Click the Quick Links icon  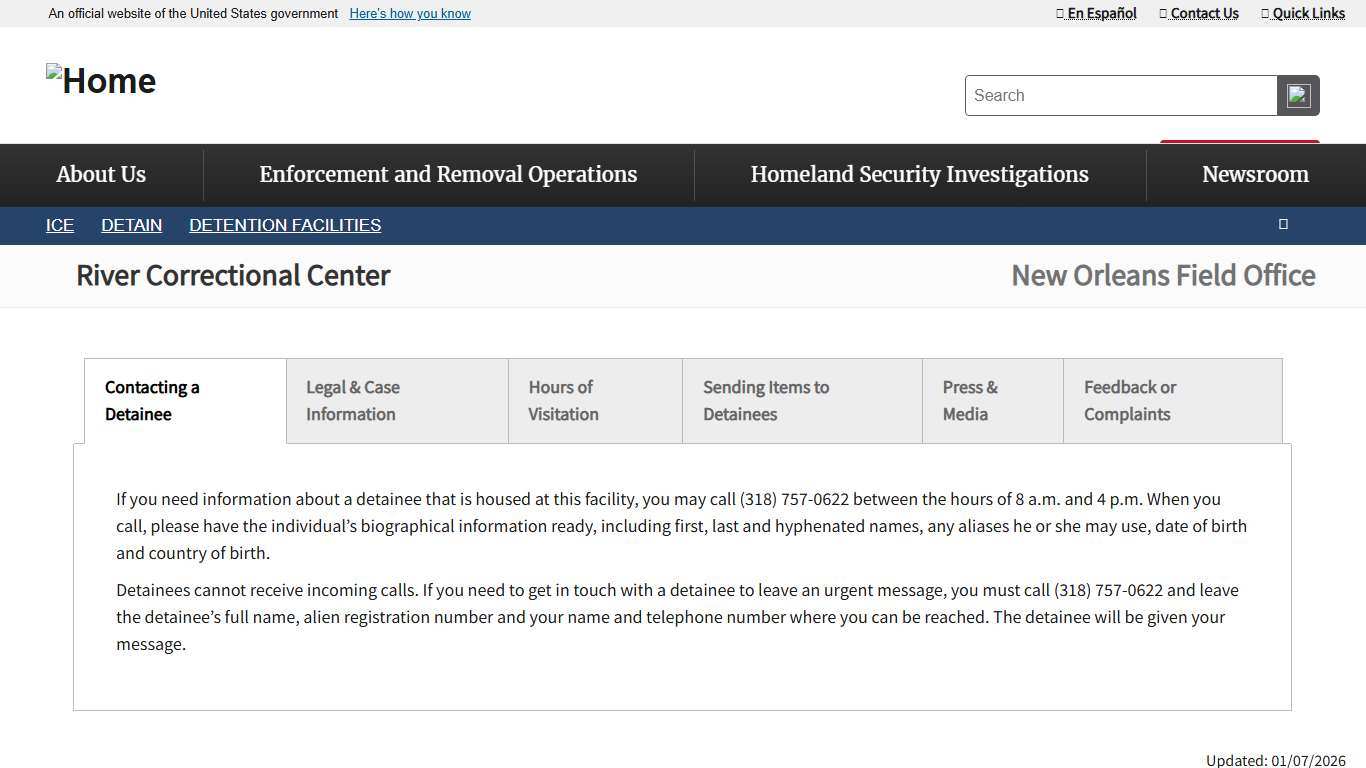coord(1265,13)
